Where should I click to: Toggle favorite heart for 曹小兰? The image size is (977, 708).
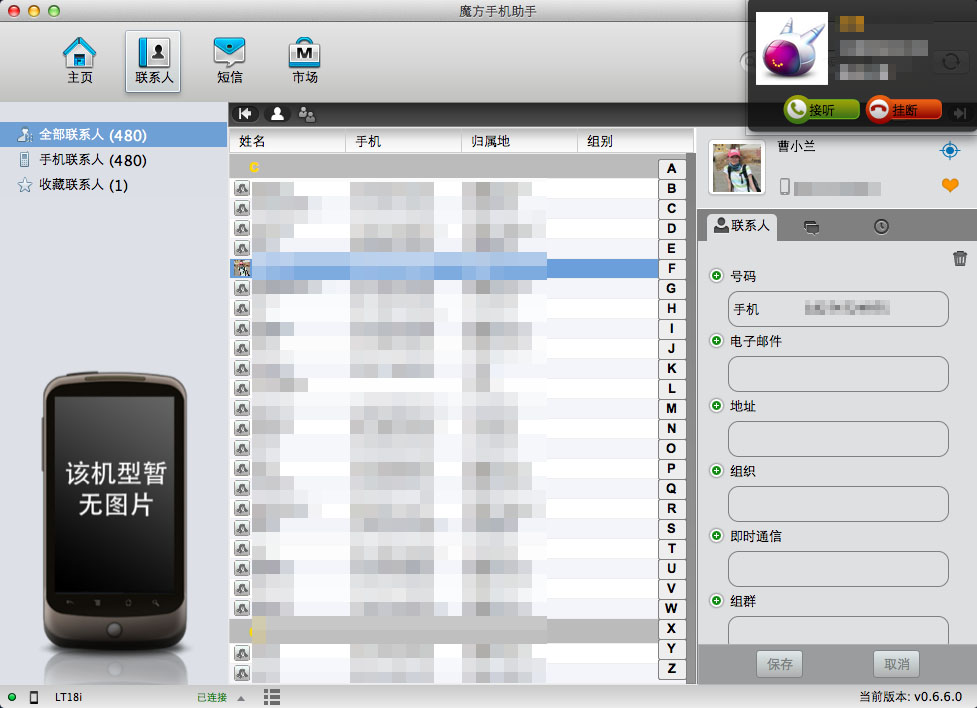tap(949, 185)
